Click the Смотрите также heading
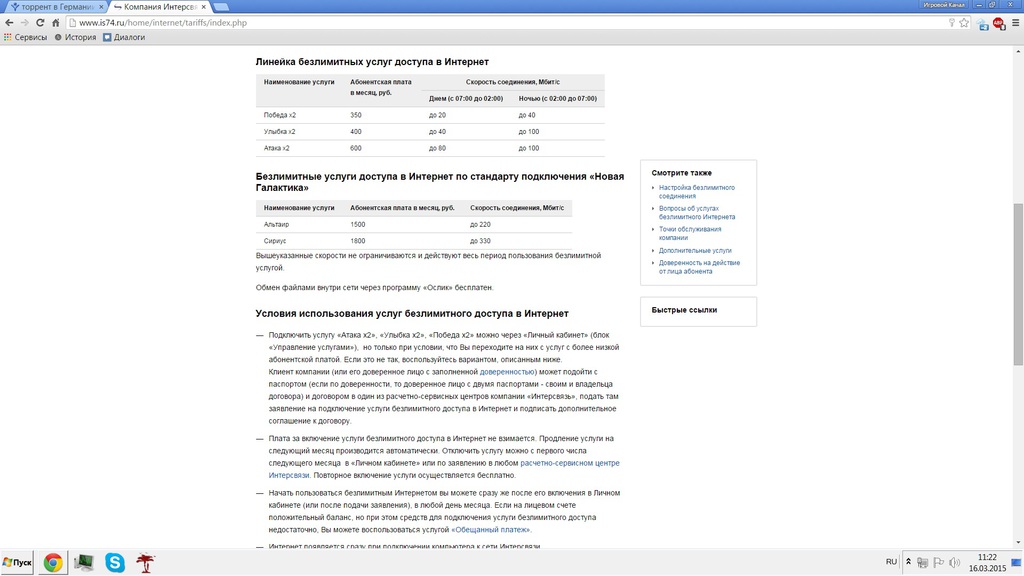This screenshot has width=1024, height=576. click(x=681, y=172)
